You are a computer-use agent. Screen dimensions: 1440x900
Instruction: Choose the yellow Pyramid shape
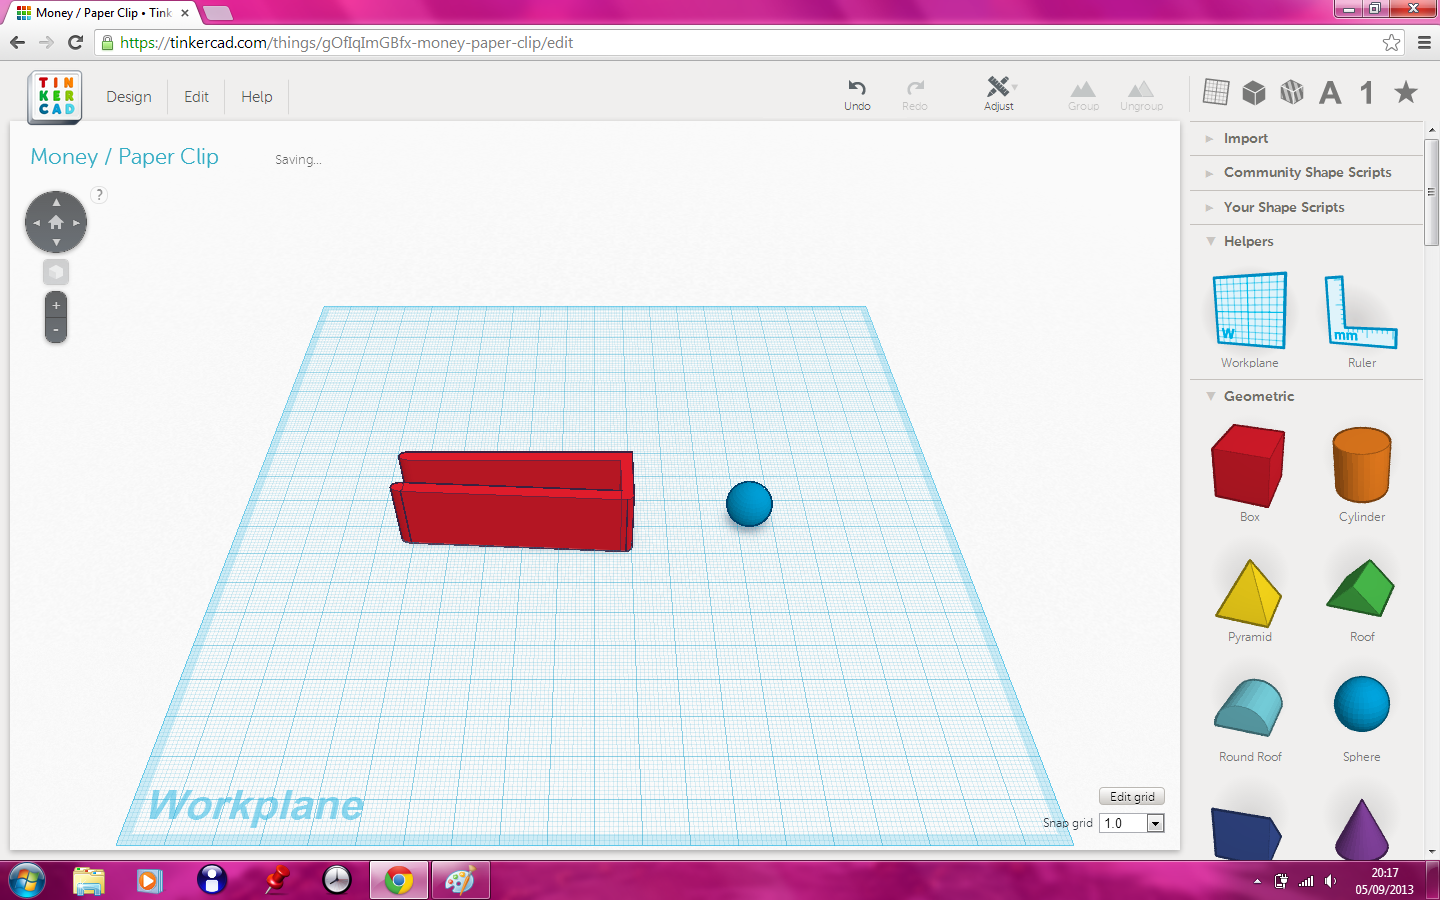click(x=1249, y=593)
